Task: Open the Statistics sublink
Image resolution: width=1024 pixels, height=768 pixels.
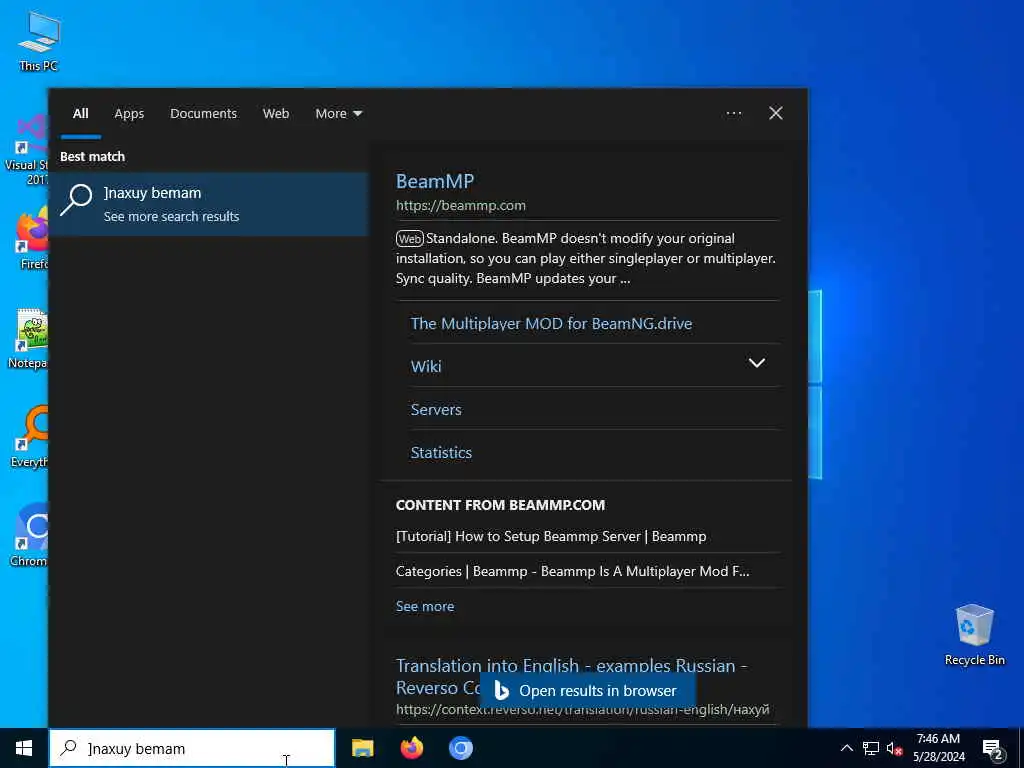Action: (x=441, y=453)
